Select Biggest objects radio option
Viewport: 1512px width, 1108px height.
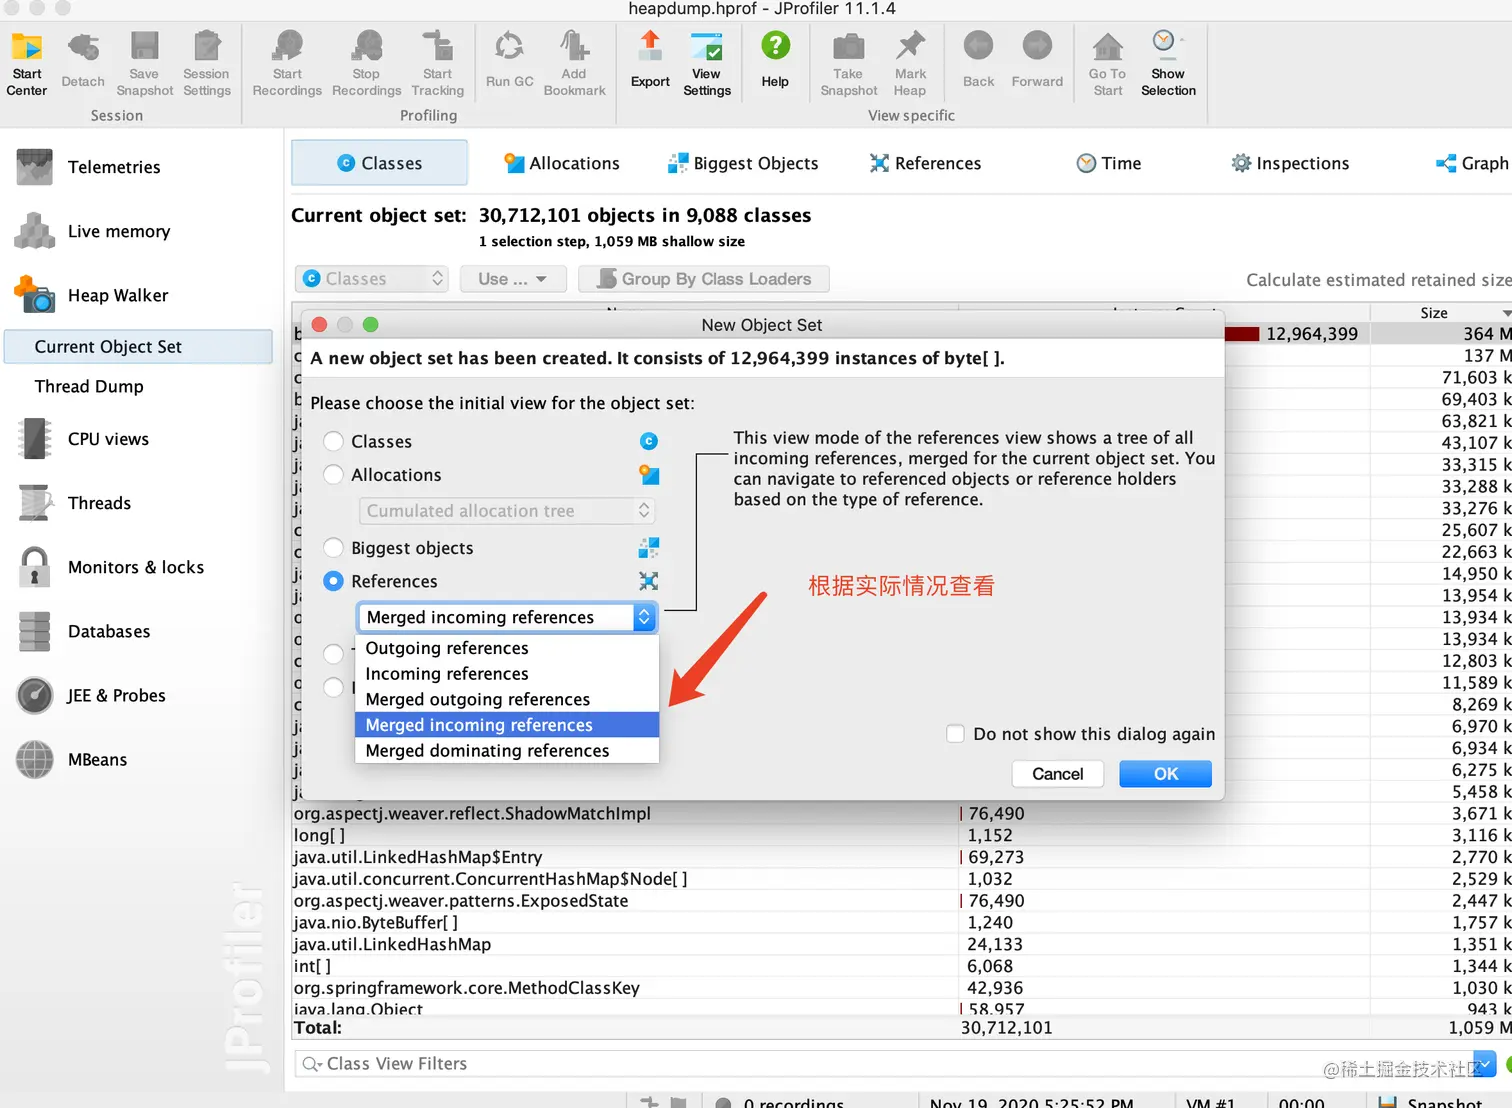click(334, 548)
